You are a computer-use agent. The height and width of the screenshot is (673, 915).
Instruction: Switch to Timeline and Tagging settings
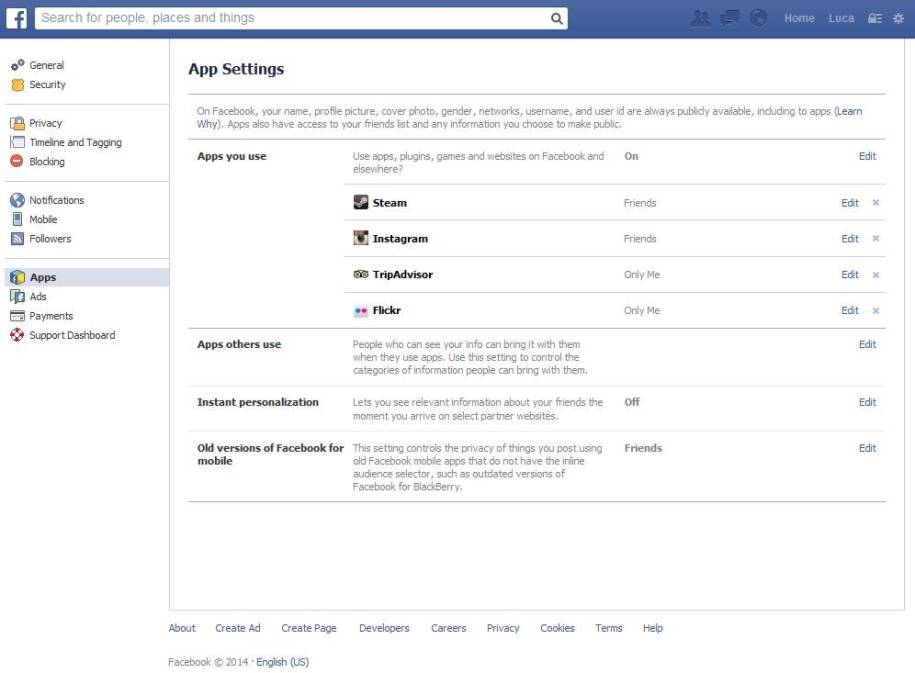tap(74, 142)
